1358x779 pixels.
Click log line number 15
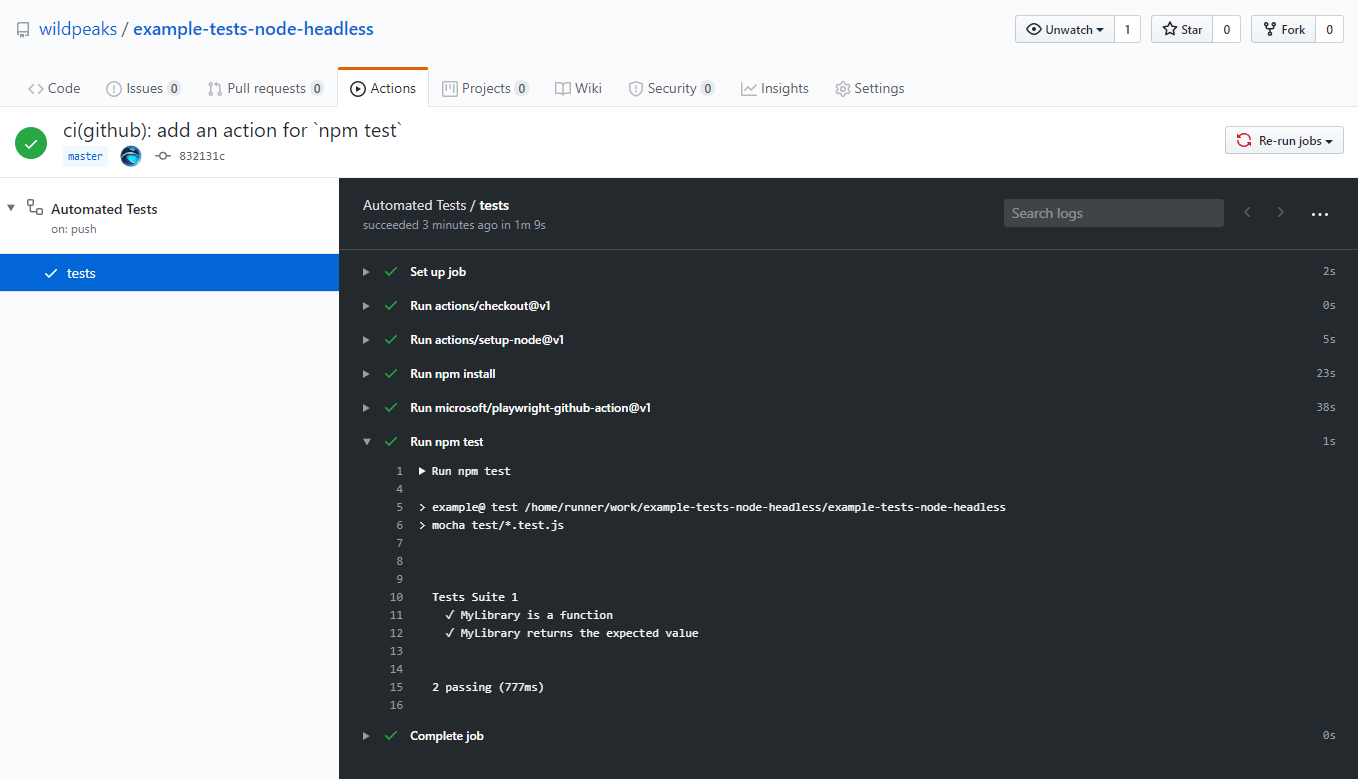pos(396,687)
